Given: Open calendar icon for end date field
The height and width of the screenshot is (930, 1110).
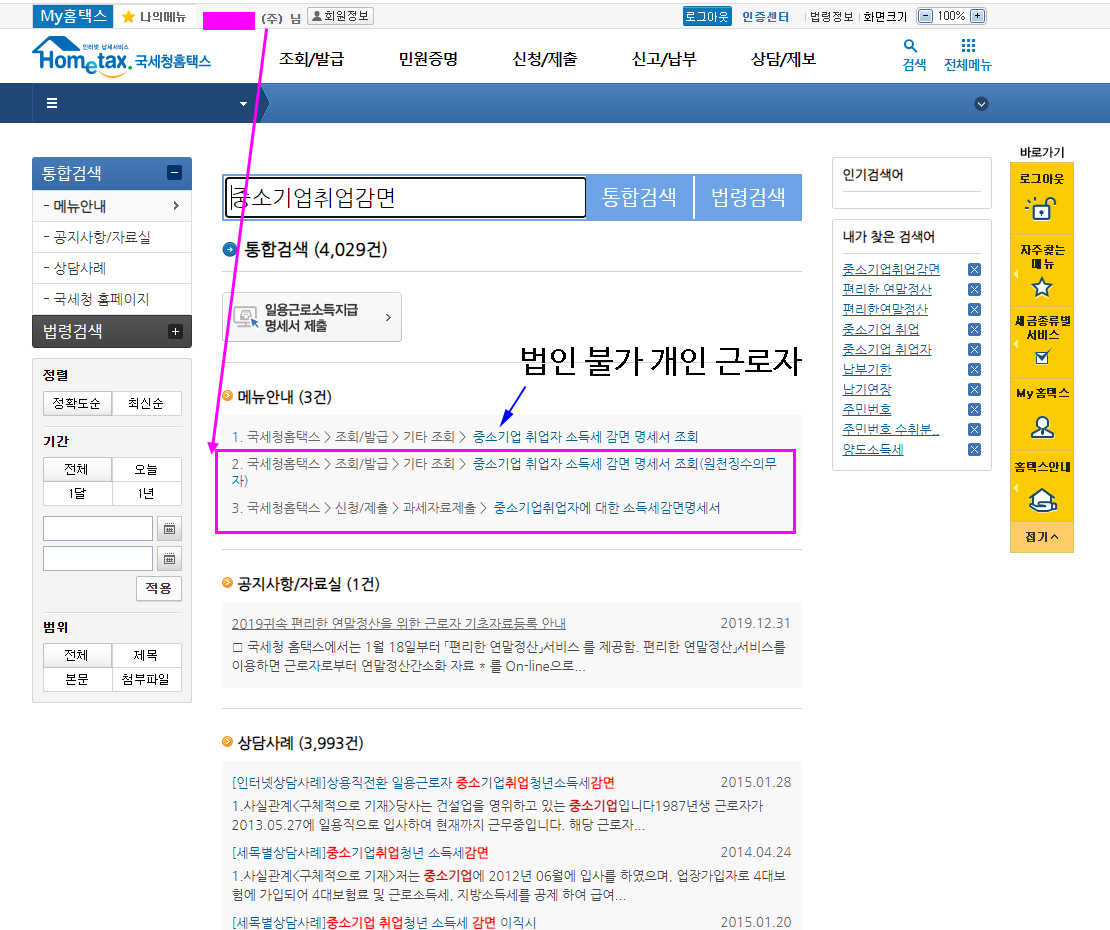Looking at the screenshot, I should tap(169, 558).
